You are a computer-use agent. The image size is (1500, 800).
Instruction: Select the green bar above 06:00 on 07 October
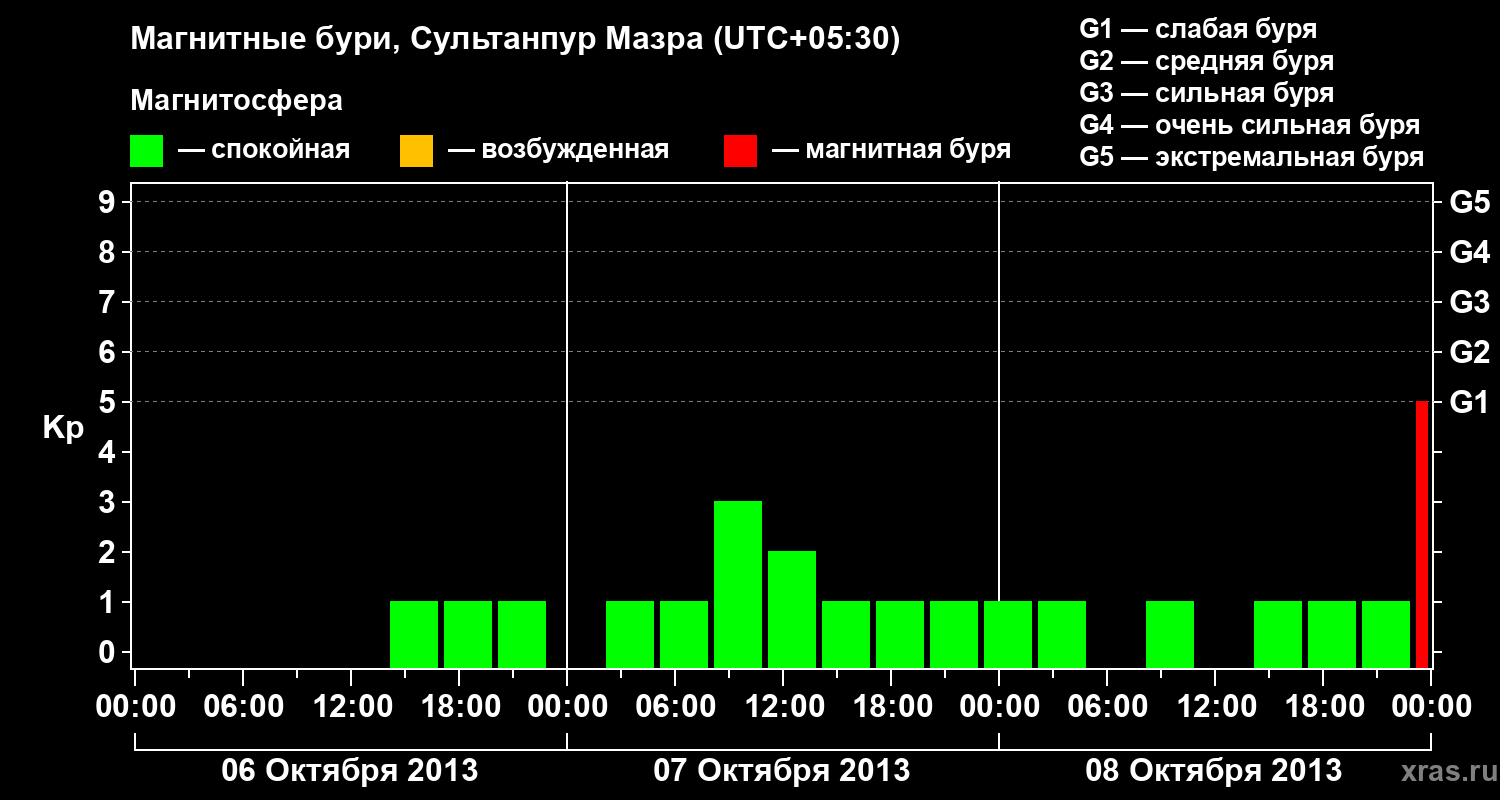[684, 634]
